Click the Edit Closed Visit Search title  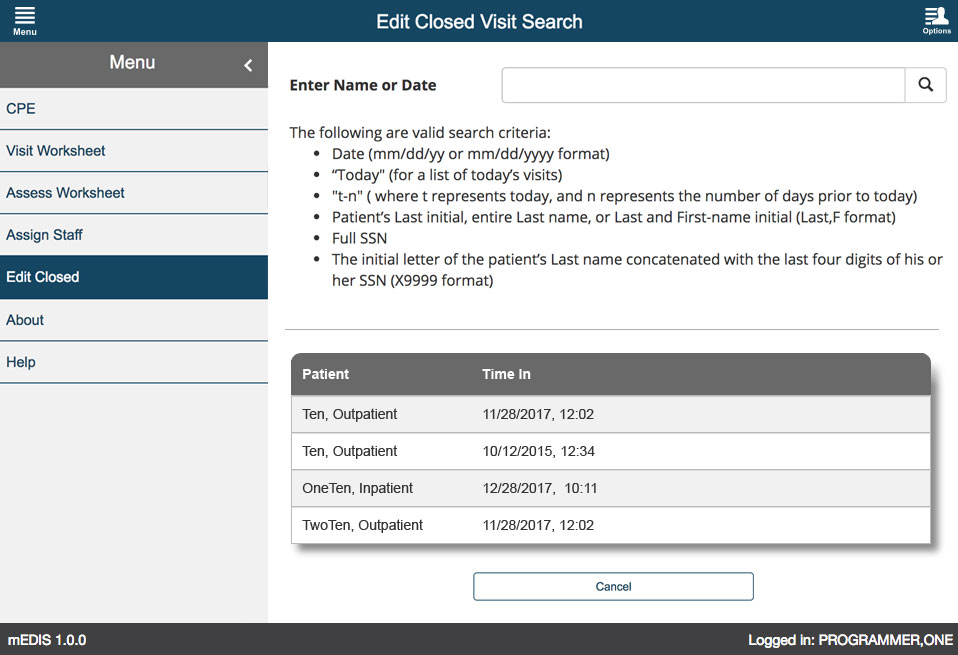point(479,22)
